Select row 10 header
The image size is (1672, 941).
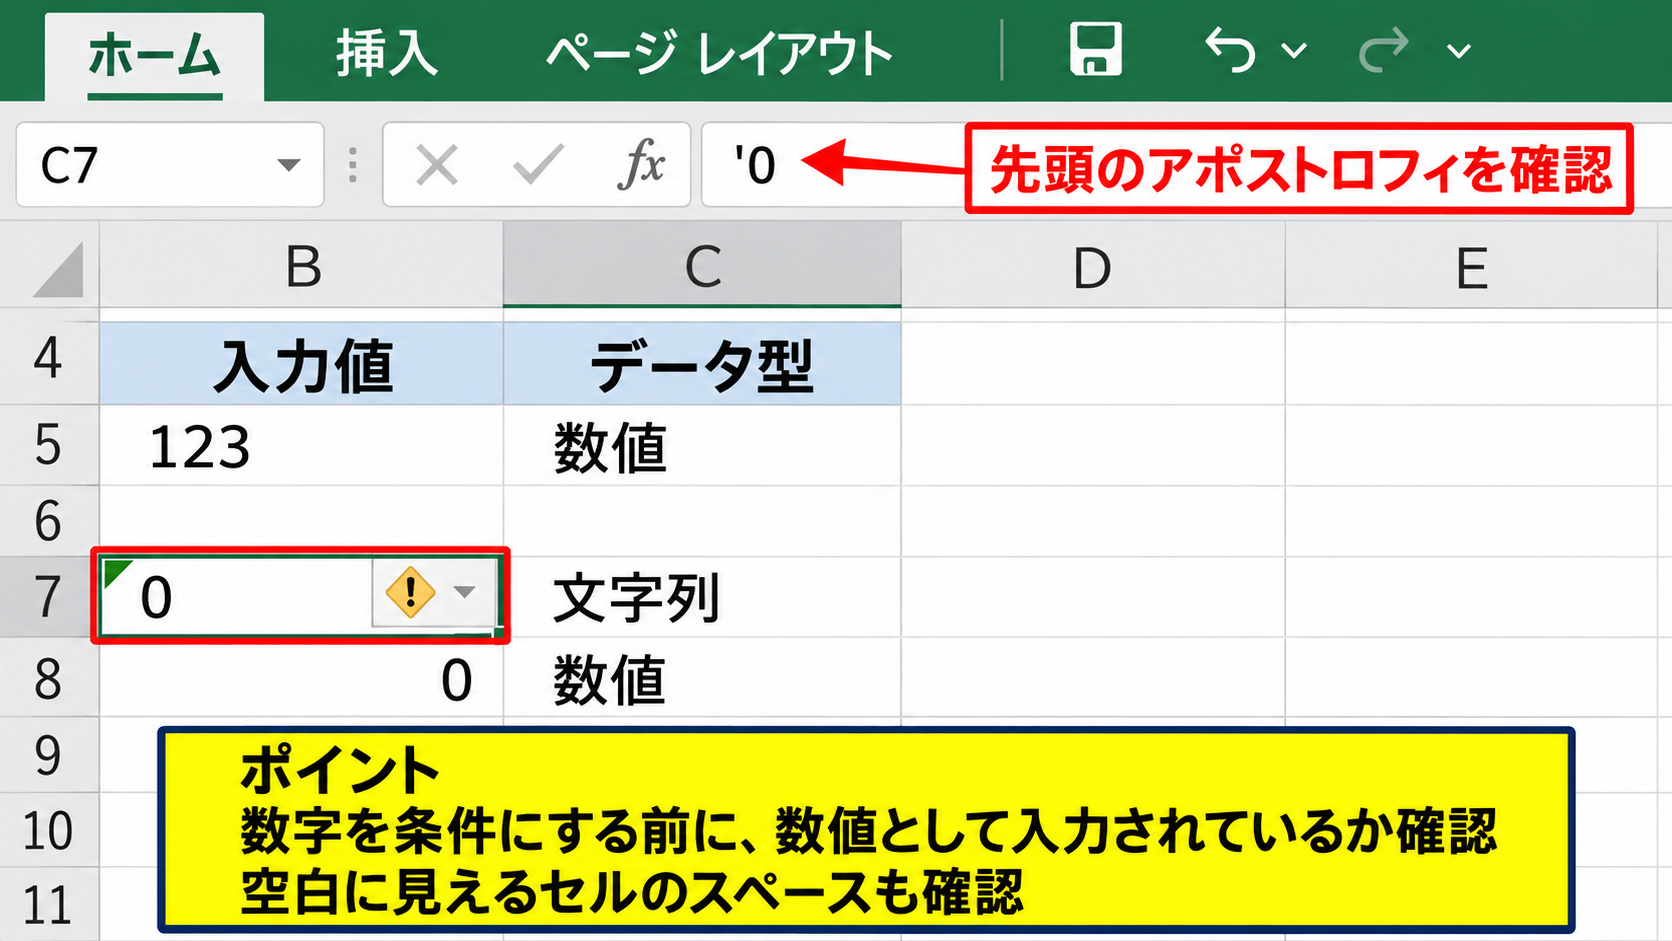click(48, 830)
